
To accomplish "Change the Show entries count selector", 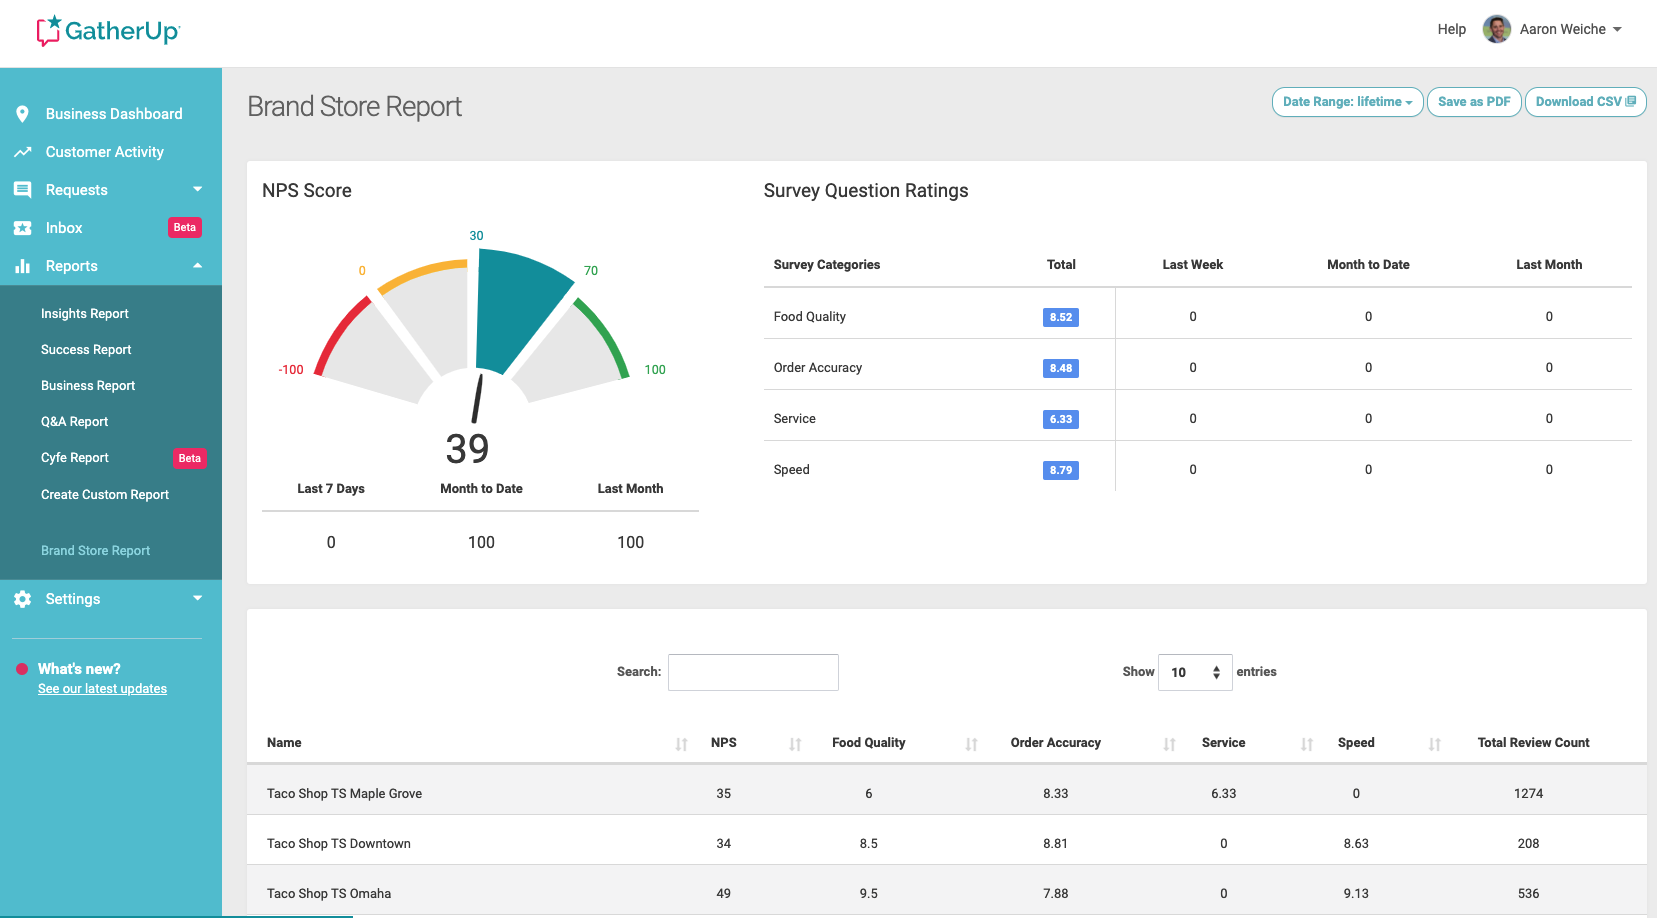I will [x=1195, y=672].
